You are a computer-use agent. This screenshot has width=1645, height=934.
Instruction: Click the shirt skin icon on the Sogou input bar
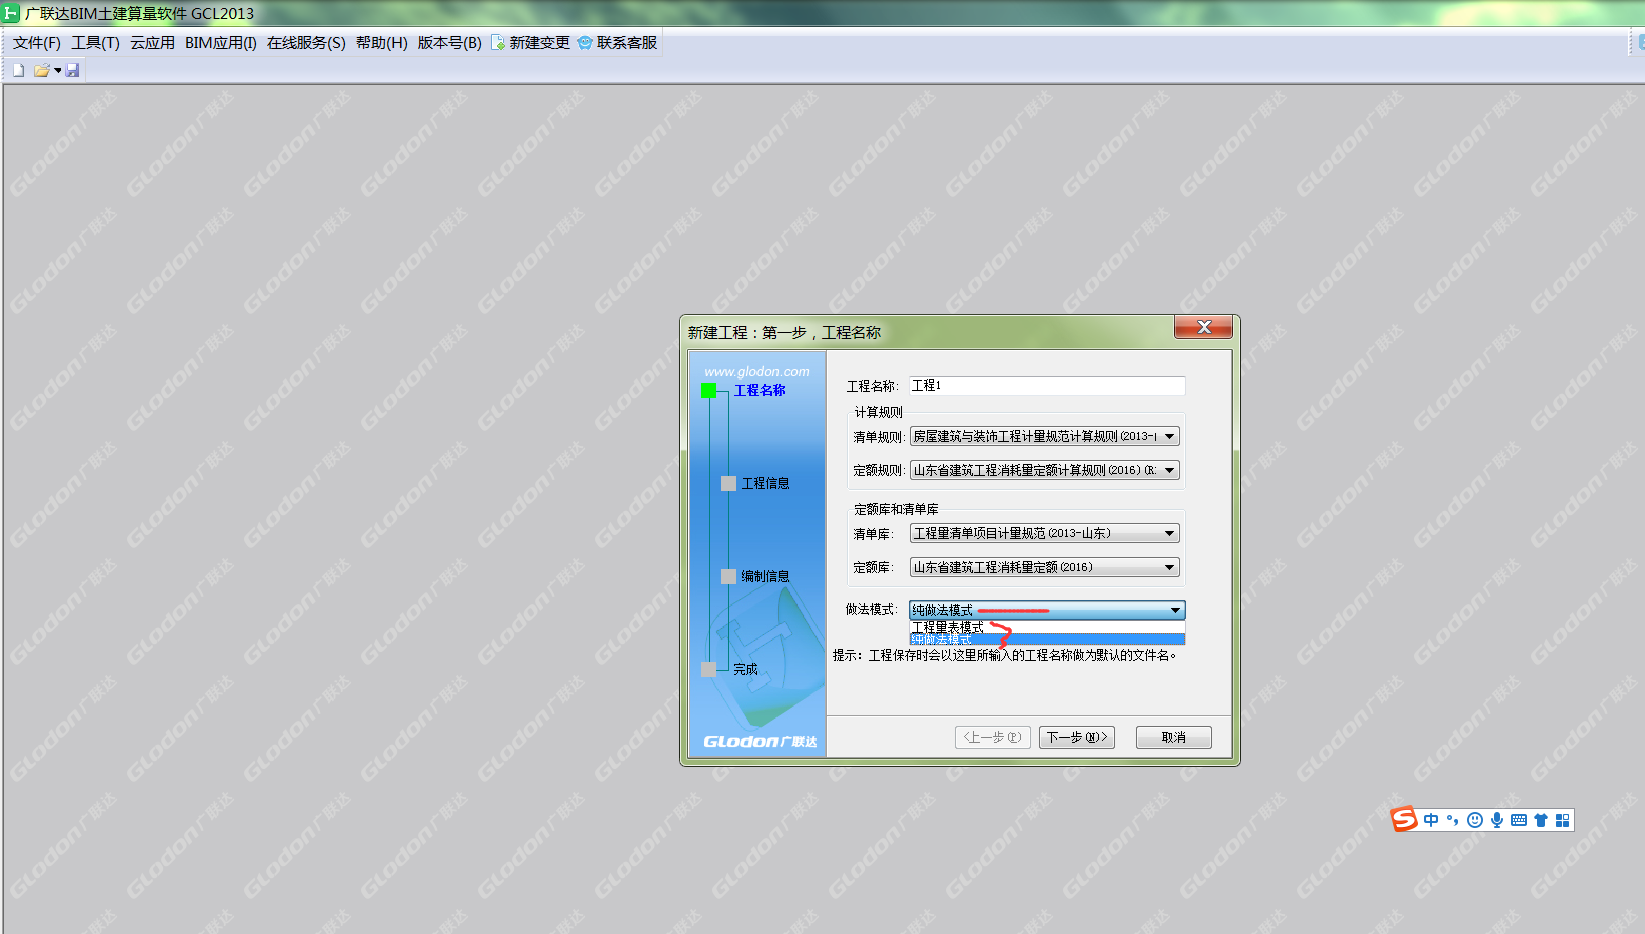point(1541,820)
